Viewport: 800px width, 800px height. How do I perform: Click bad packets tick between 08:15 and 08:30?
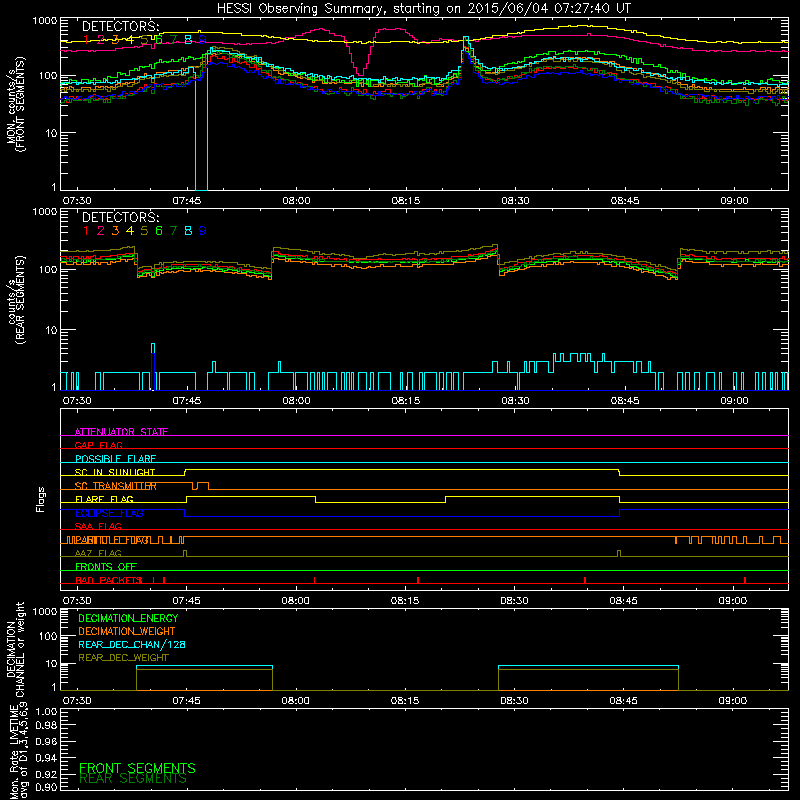coord(418,580)
